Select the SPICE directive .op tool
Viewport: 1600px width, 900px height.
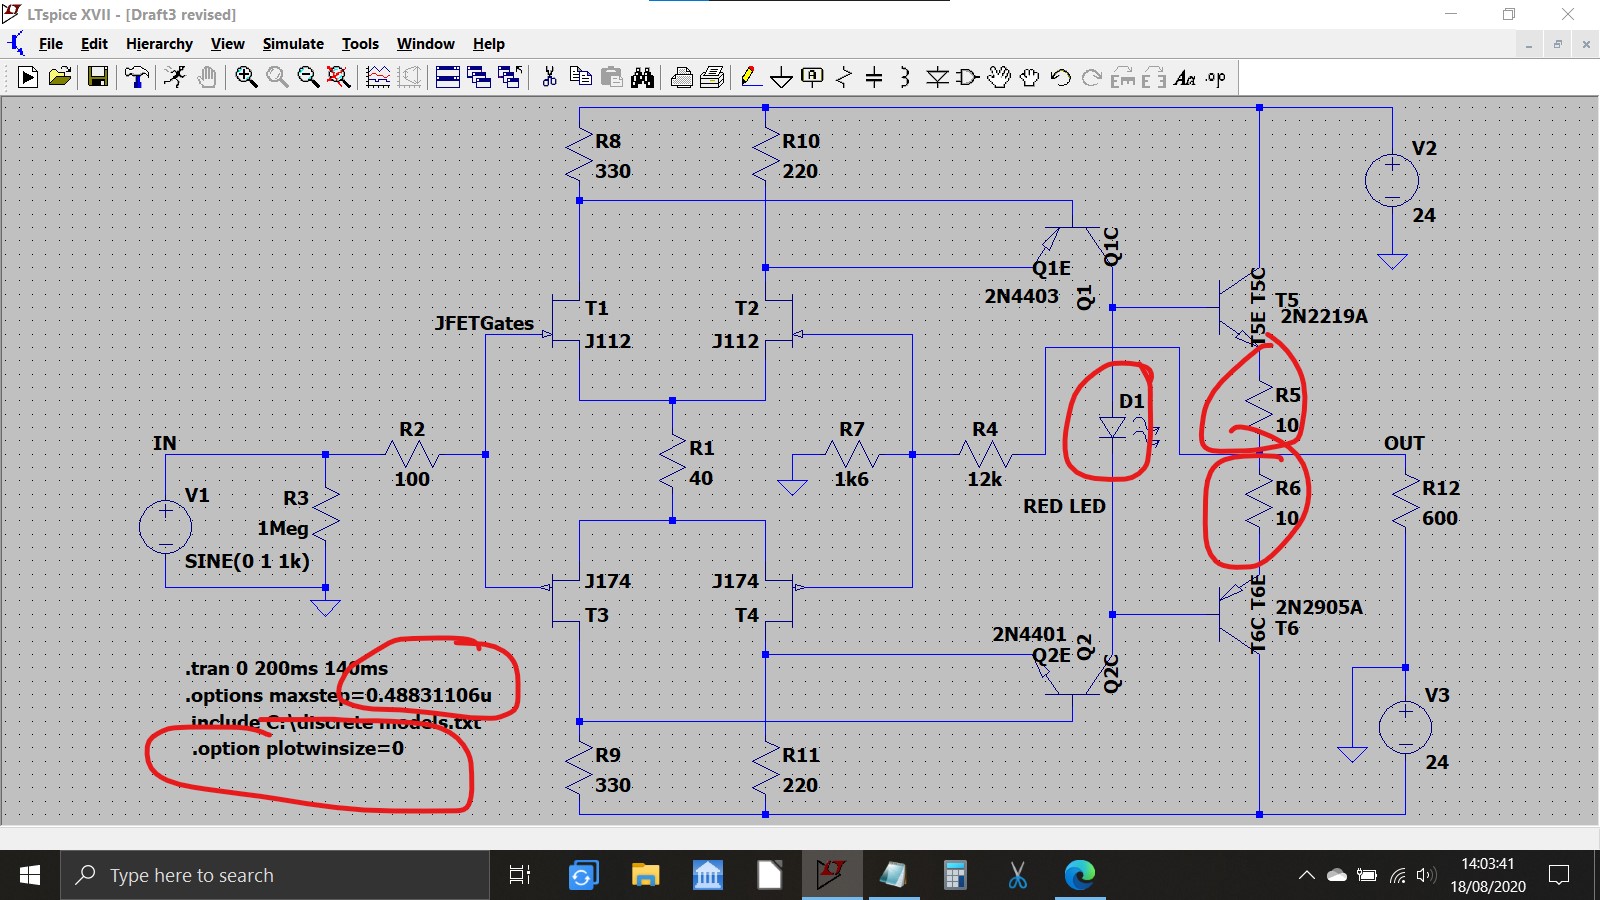[x=1216, y=77]
